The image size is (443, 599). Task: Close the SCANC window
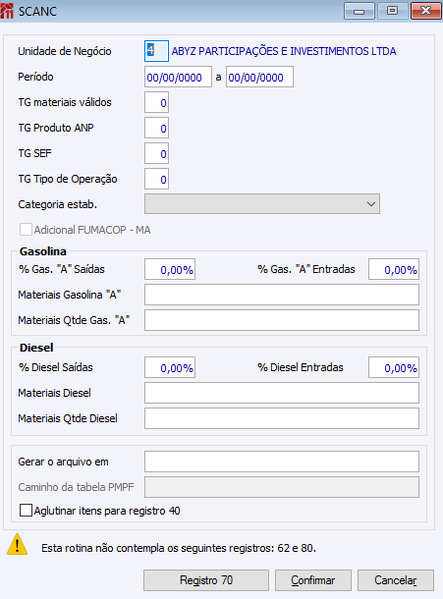tap(426, 11)
